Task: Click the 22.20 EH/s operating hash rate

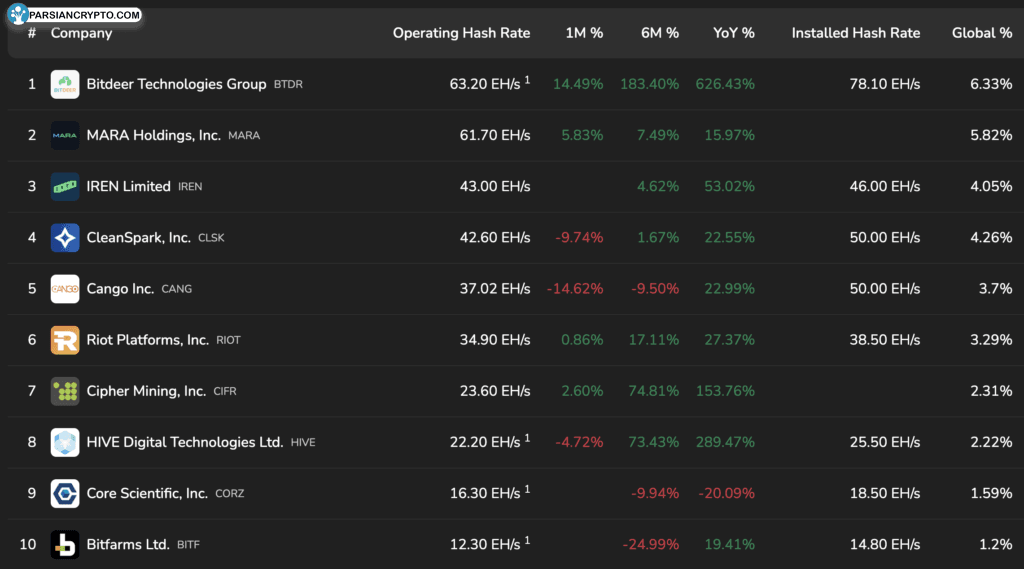Action: pos(485,442)
